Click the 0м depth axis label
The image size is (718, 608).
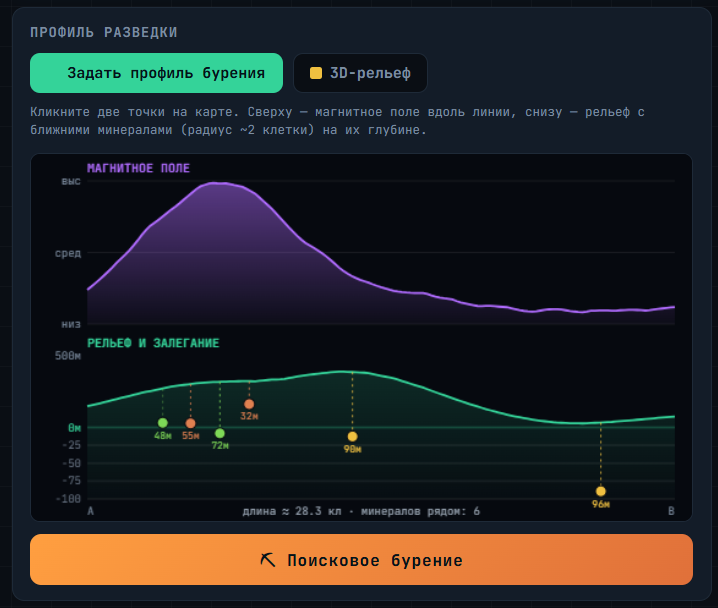[x=75, y=428]
